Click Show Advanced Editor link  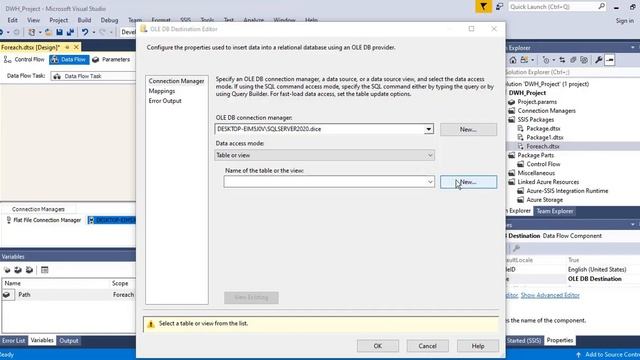click(x=550, y=295)
